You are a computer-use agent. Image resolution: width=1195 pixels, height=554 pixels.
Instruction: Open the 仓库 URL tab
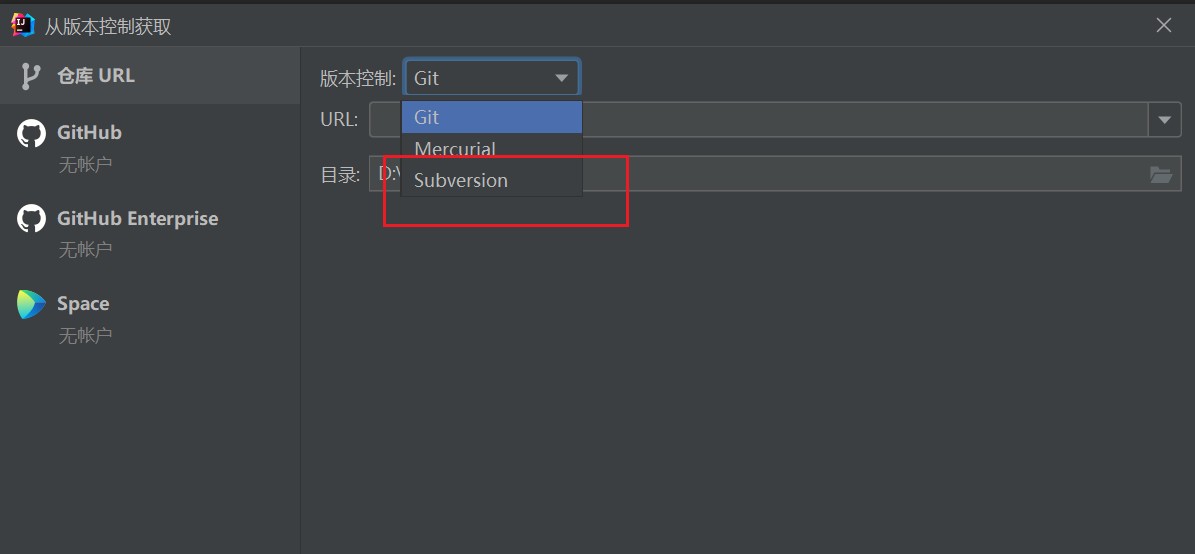coord(95,76)
